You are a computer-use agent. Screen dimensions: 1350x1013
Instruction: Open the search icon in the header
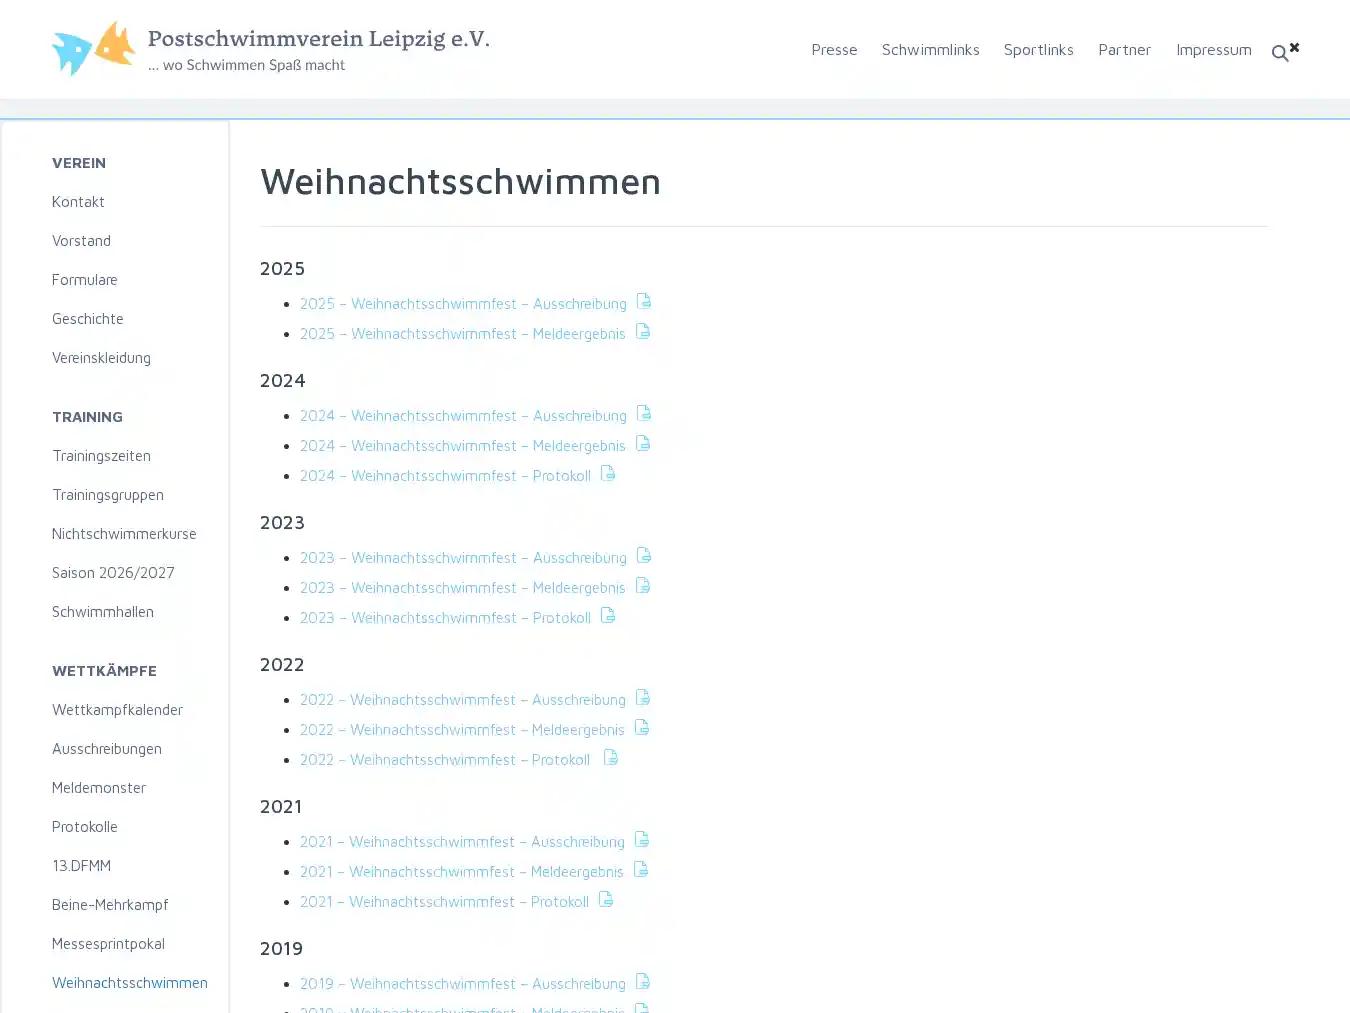pyautogui.click(x=1280, y=53)
